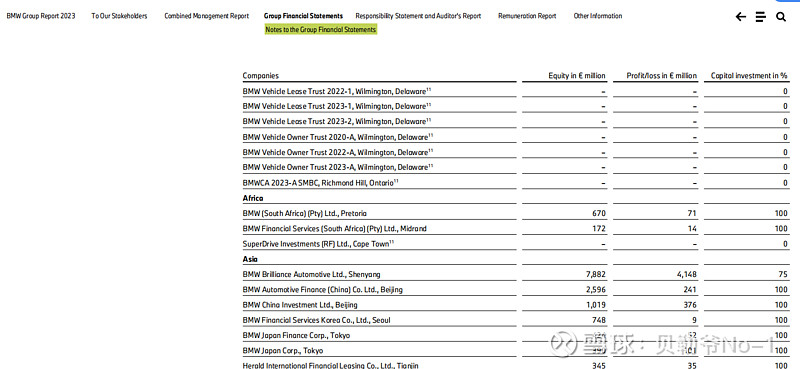The height and width of the screenshot is (369, 800).
Task: Click equity value 2,596
Action: (596, 290)
